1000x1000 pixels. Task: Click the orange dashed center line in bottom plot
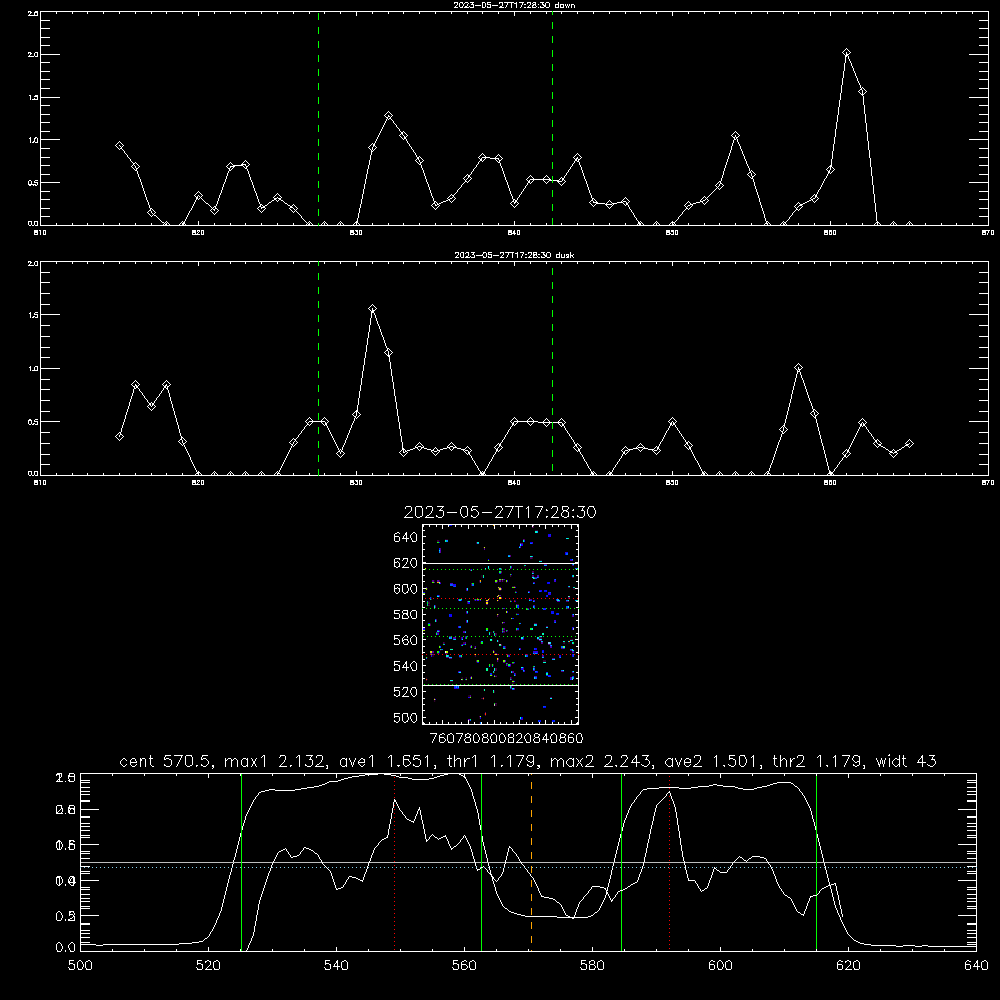531,861
